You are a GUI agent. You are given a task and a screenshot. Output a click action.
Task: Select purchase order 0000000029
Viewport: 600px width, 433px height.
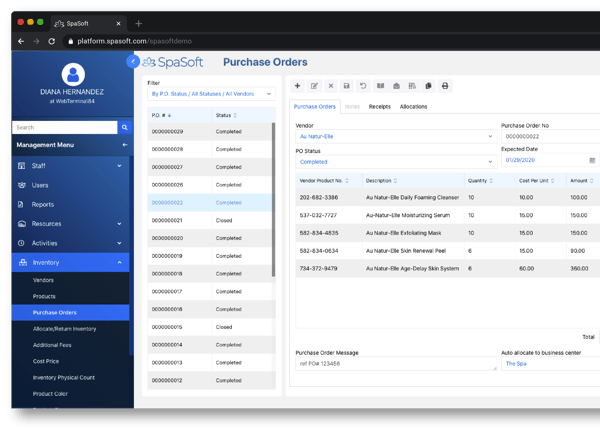(212, 132)
